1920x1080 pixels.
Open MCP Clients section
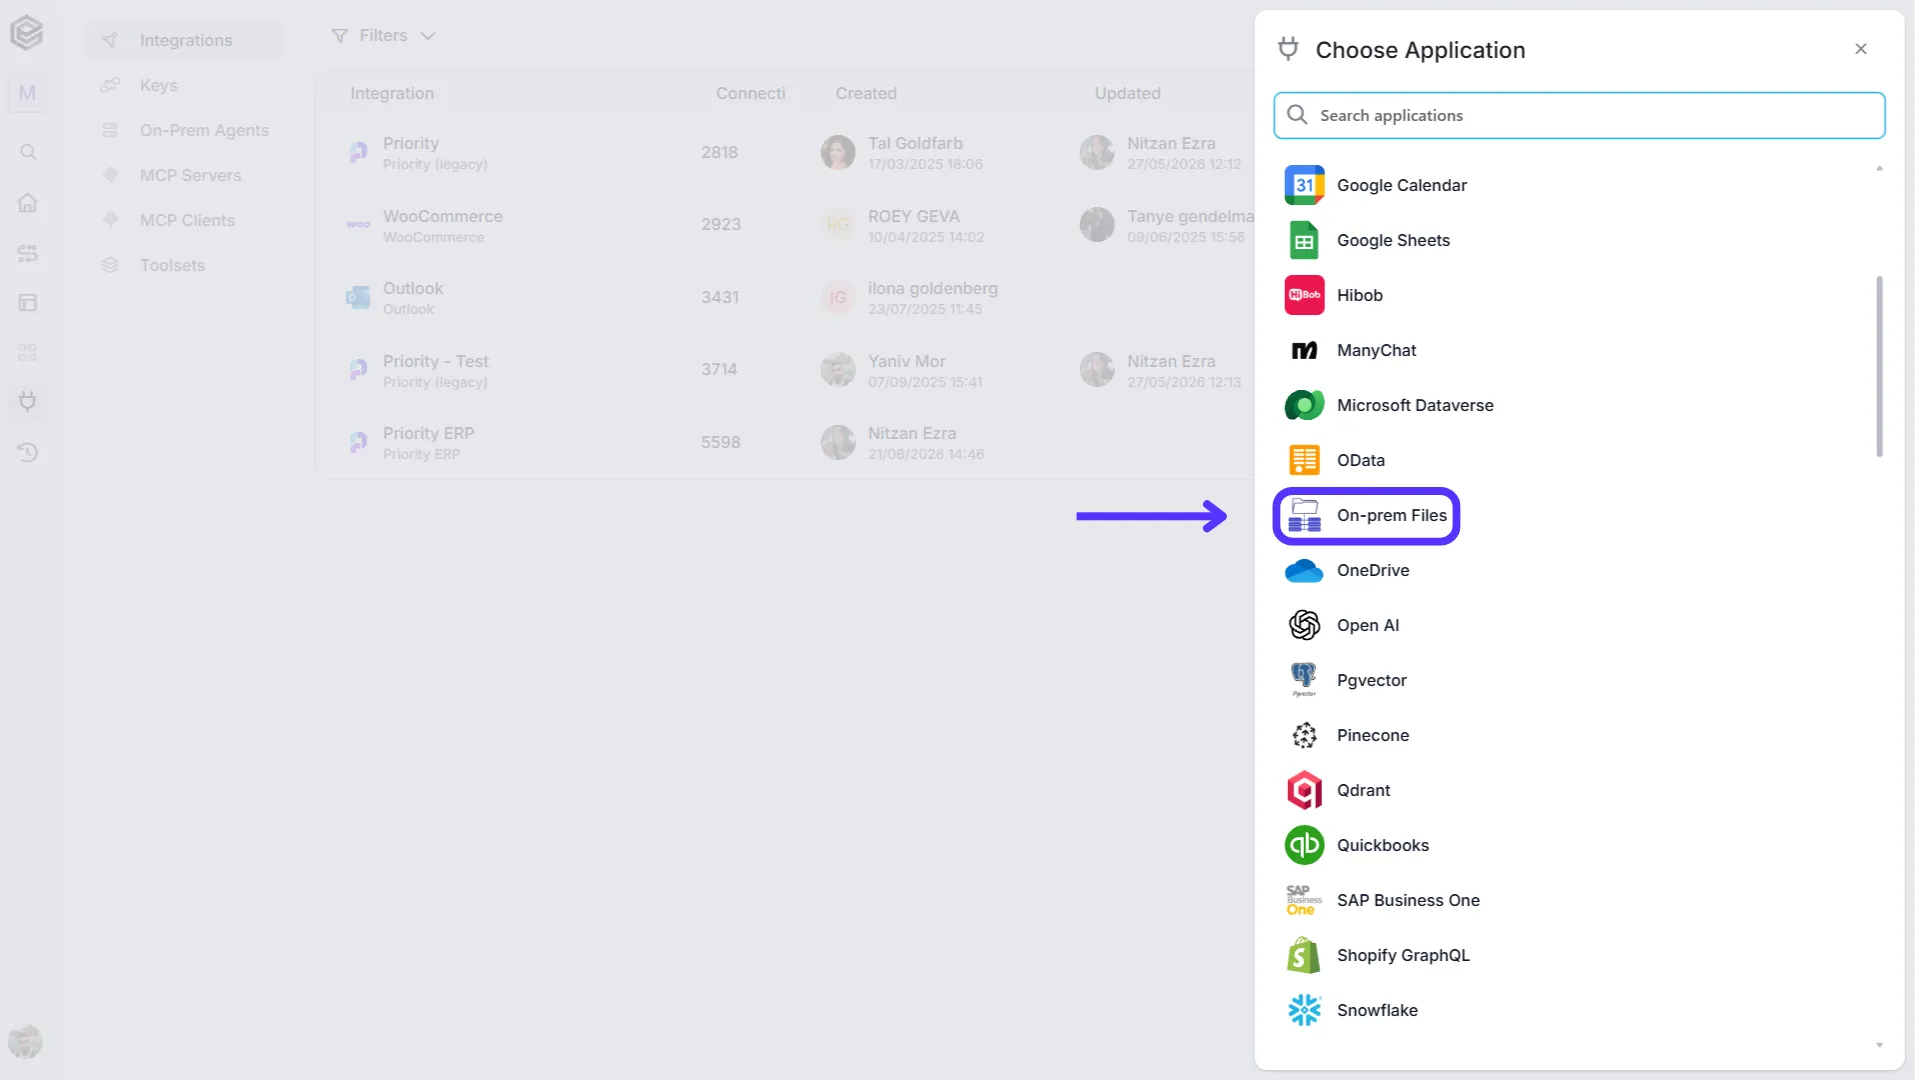(x=185, y=220)
